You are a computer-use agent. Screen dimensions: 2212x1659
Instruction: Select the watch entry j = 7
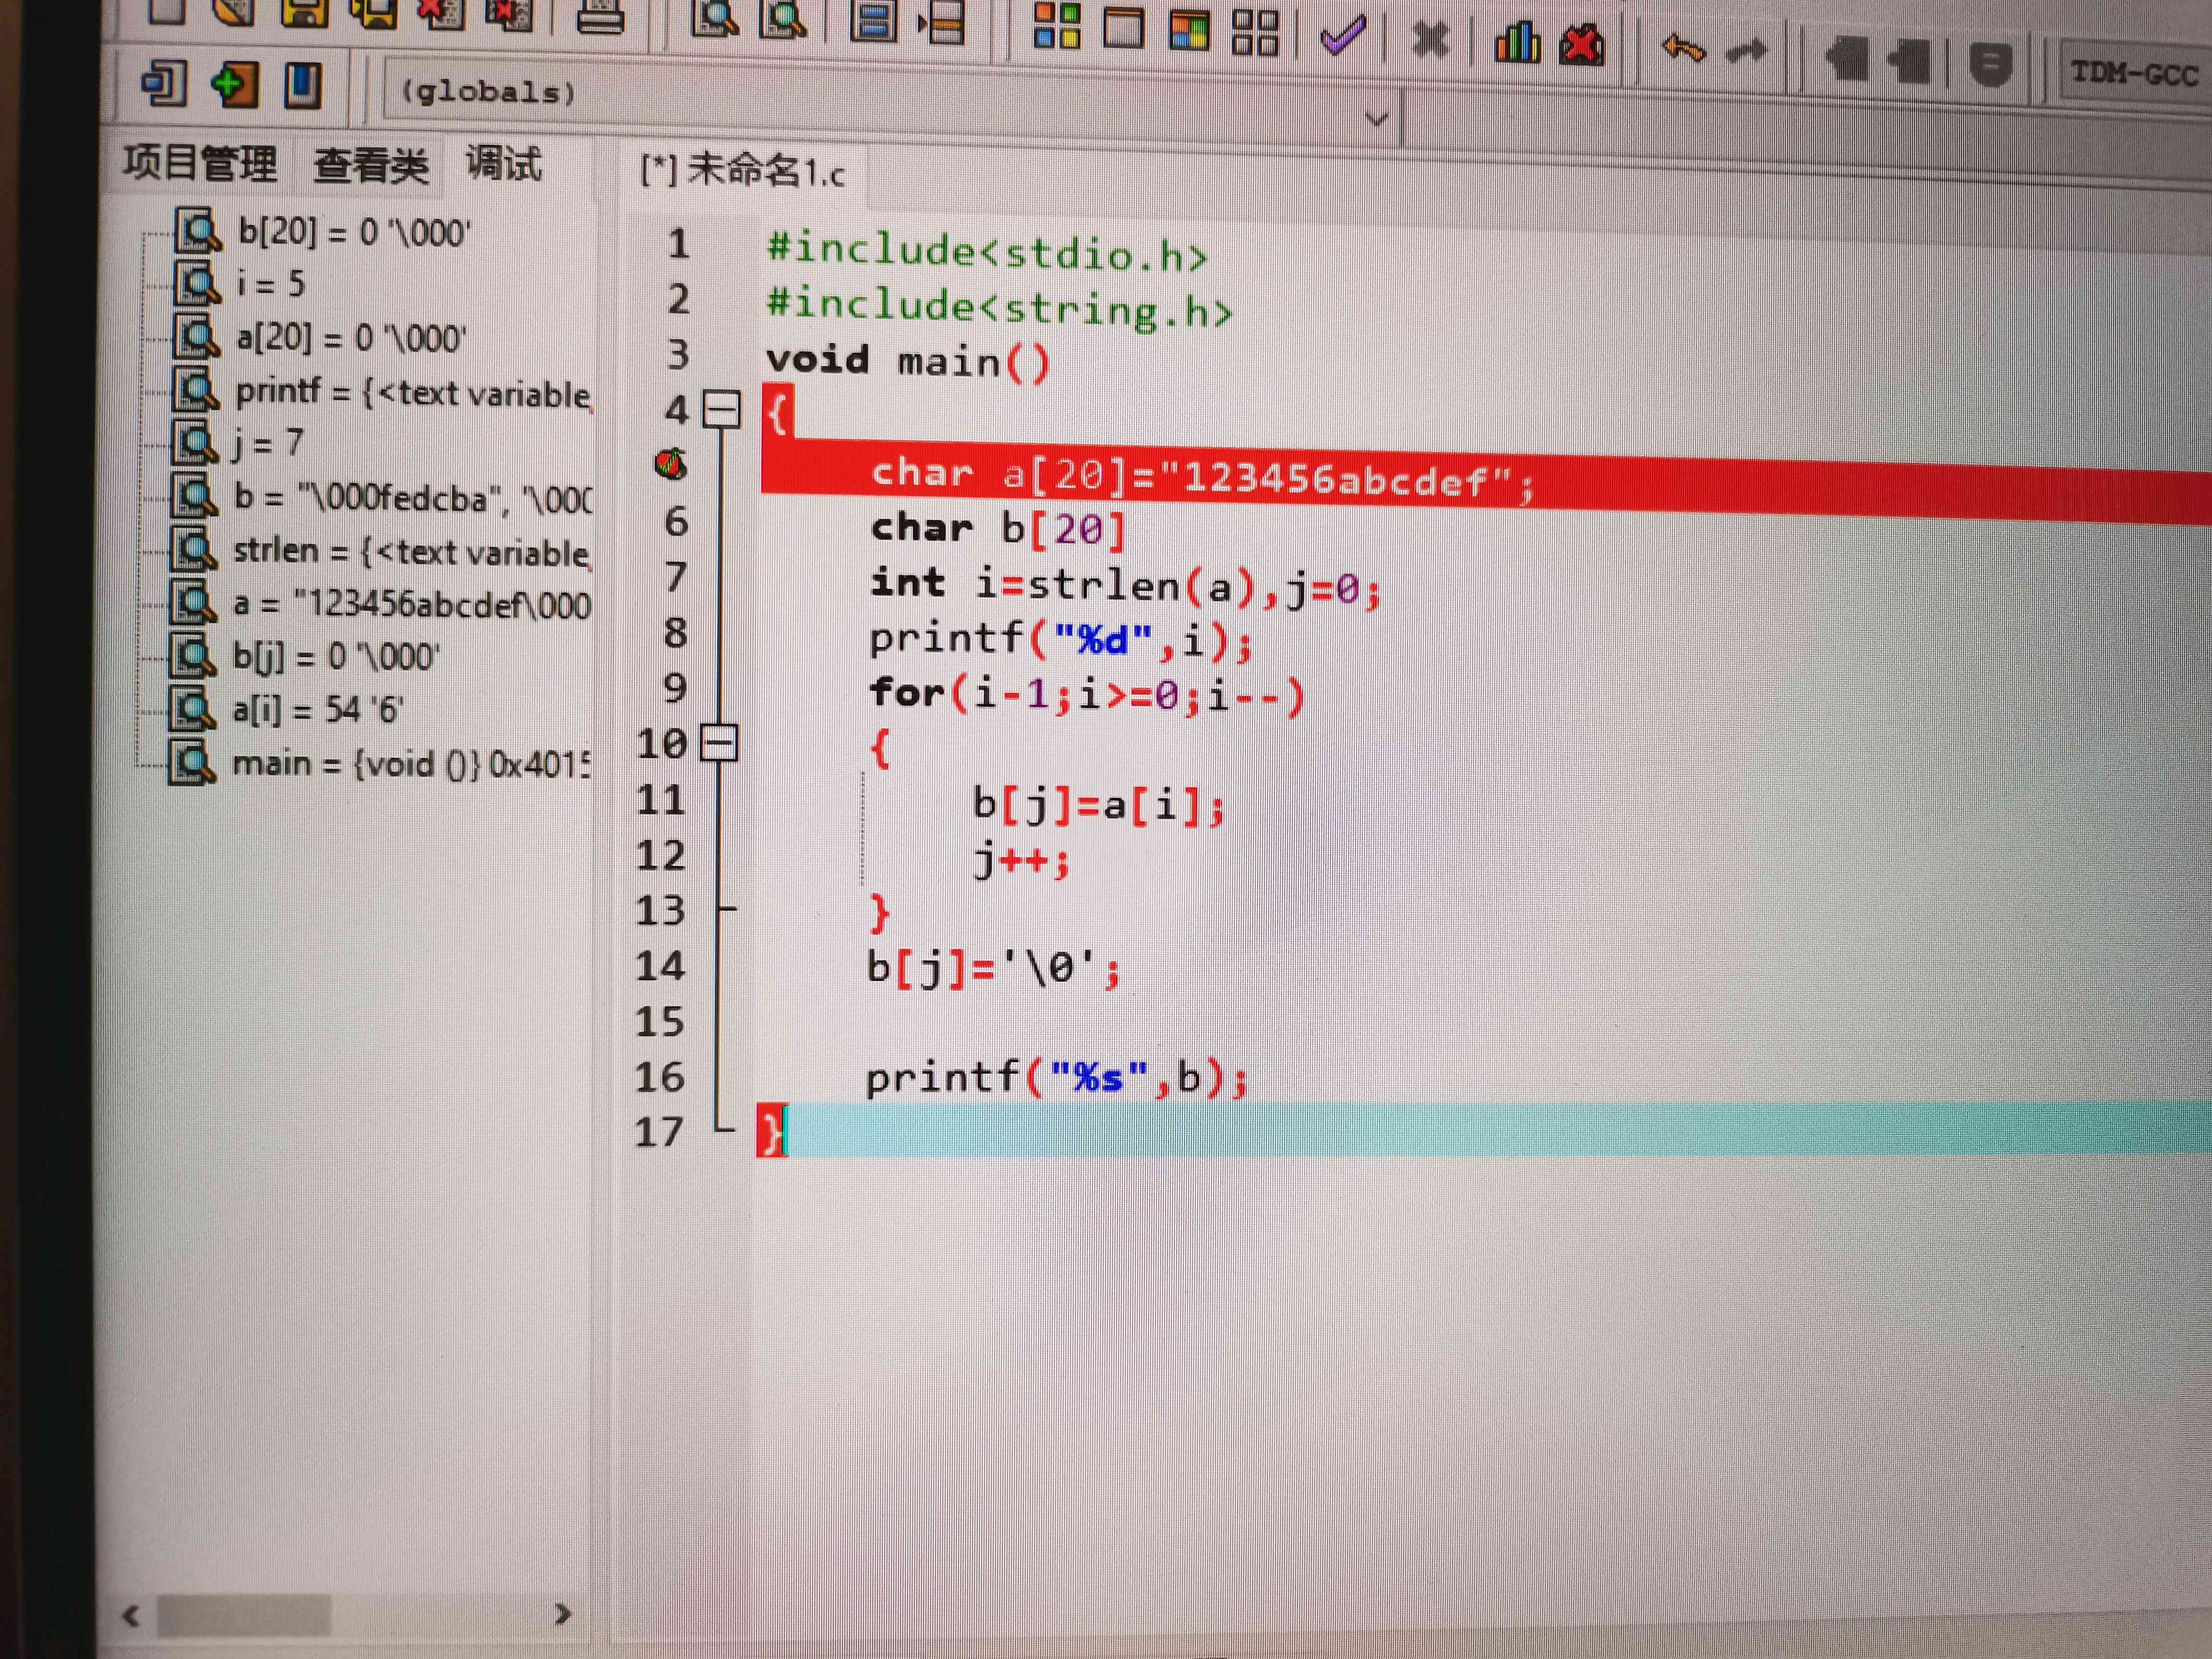pyautogui.click(x=267, y=442)
